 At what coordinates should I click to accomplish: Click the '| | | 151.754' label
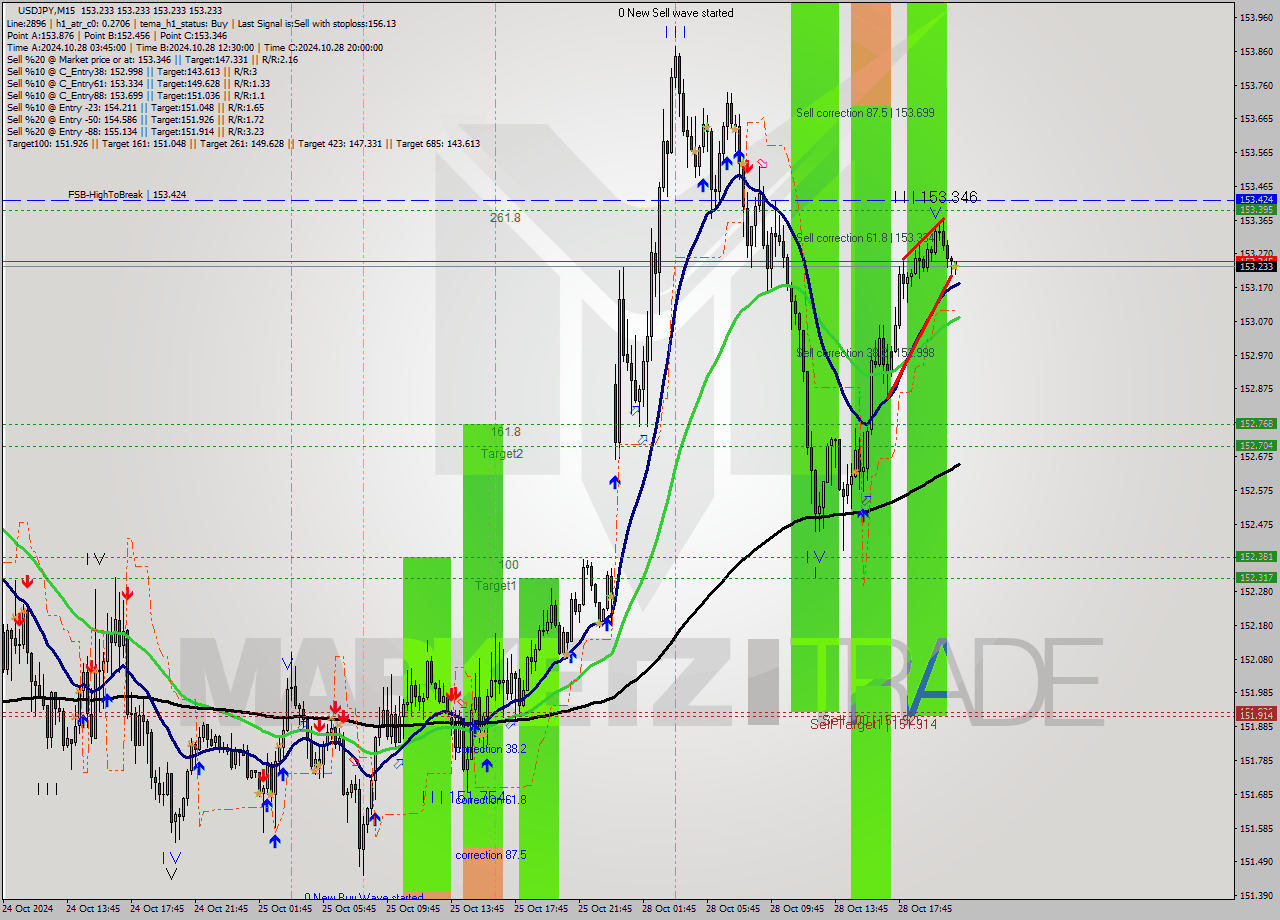tap(464, 797)
